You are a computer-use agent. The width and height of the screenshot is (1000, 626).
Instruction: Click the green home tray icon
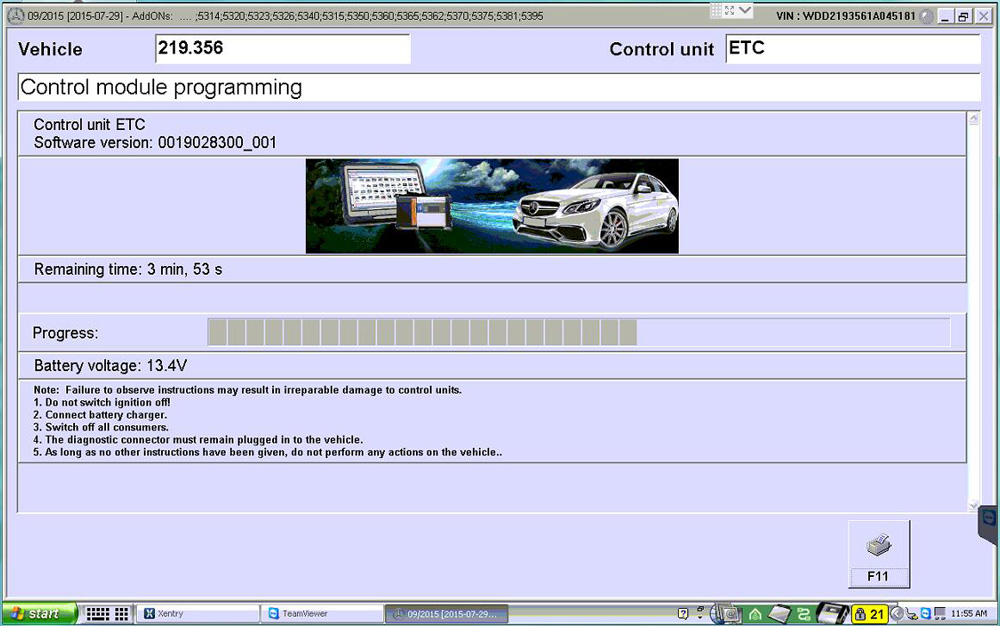coord(755,615)
